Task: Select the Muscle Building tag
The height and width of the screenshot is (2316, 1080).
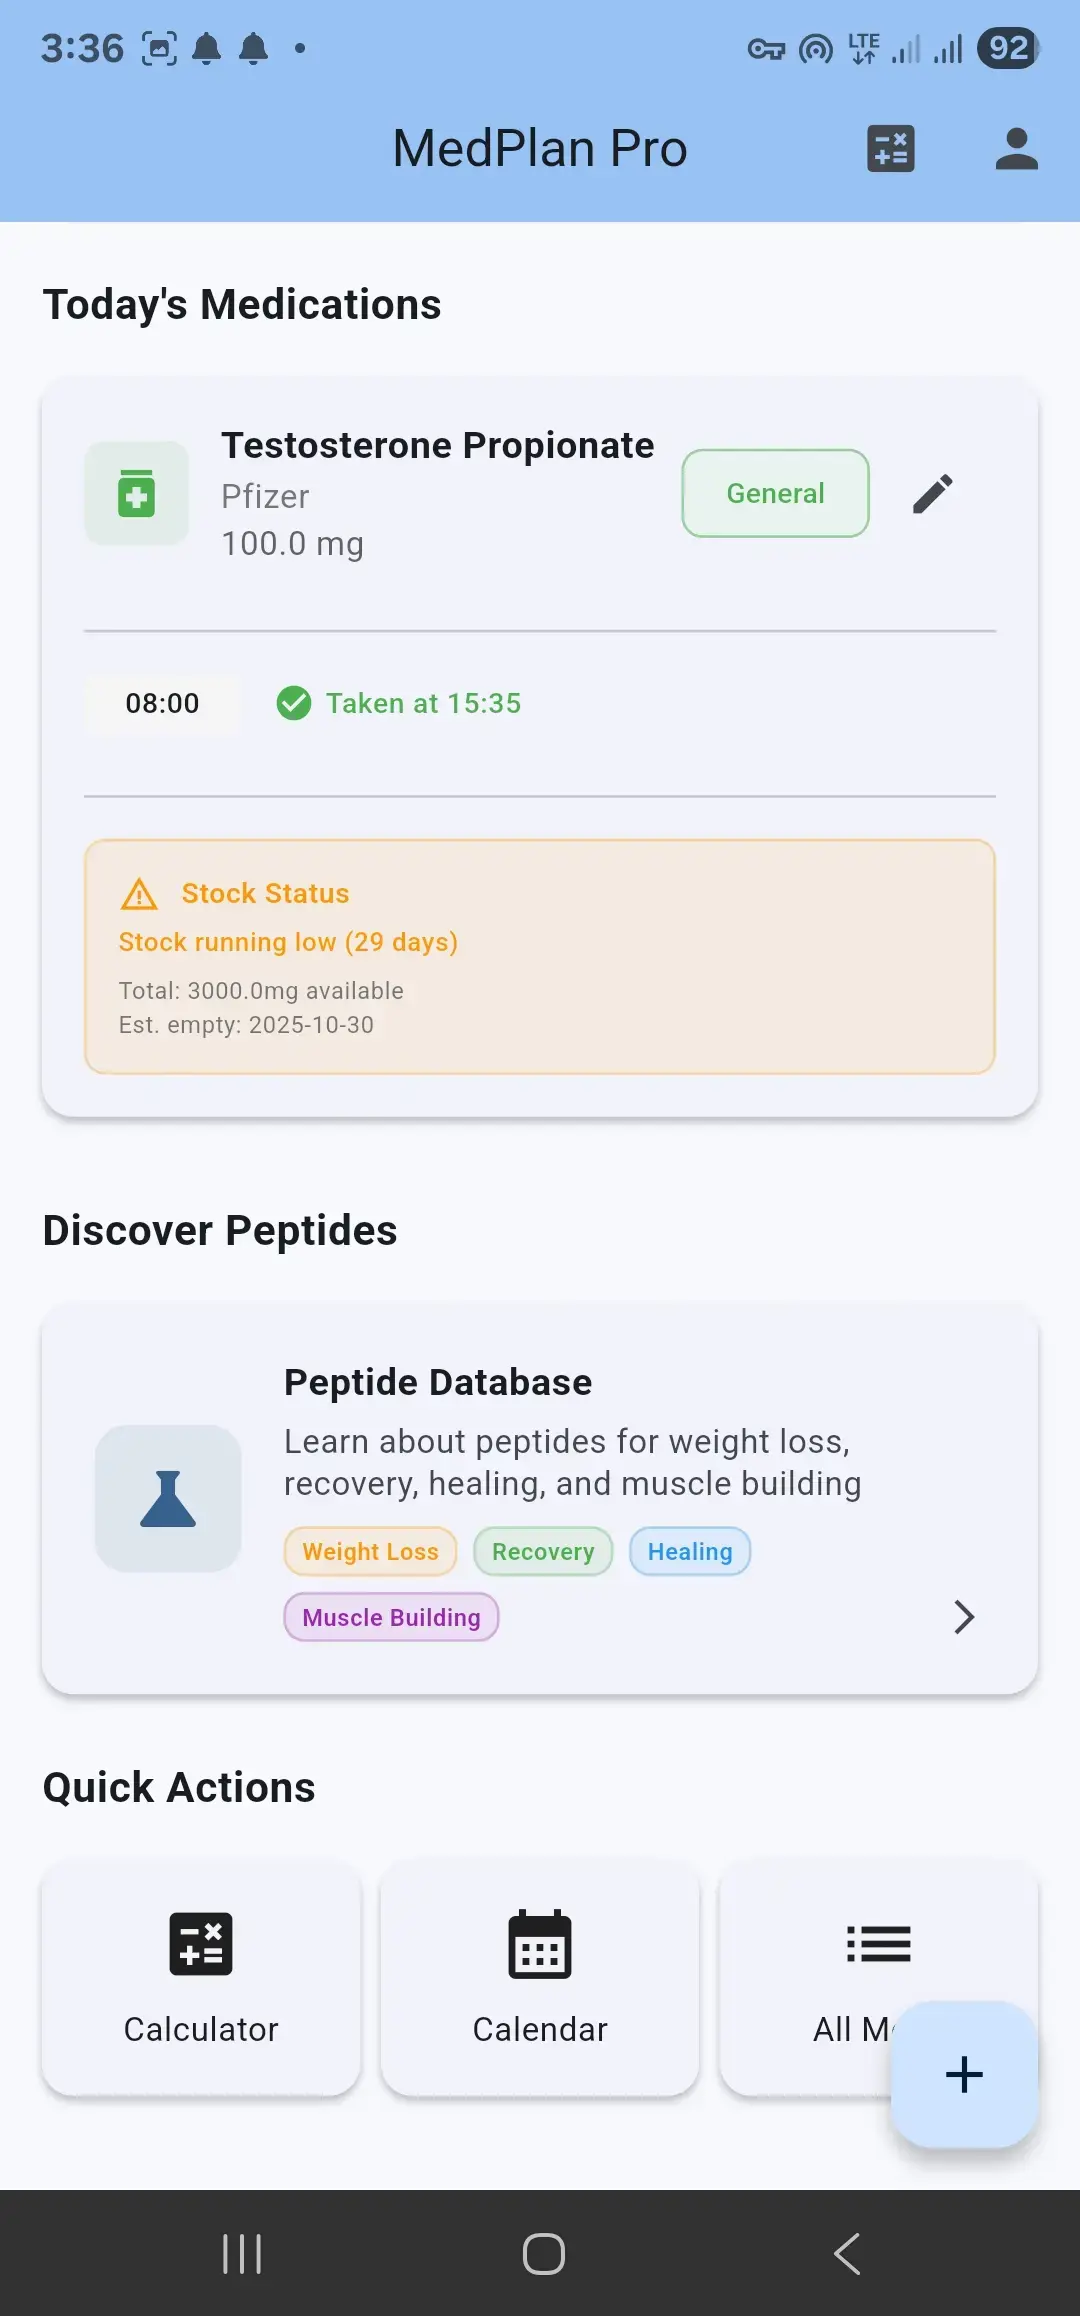Action: click(391, 1618)
